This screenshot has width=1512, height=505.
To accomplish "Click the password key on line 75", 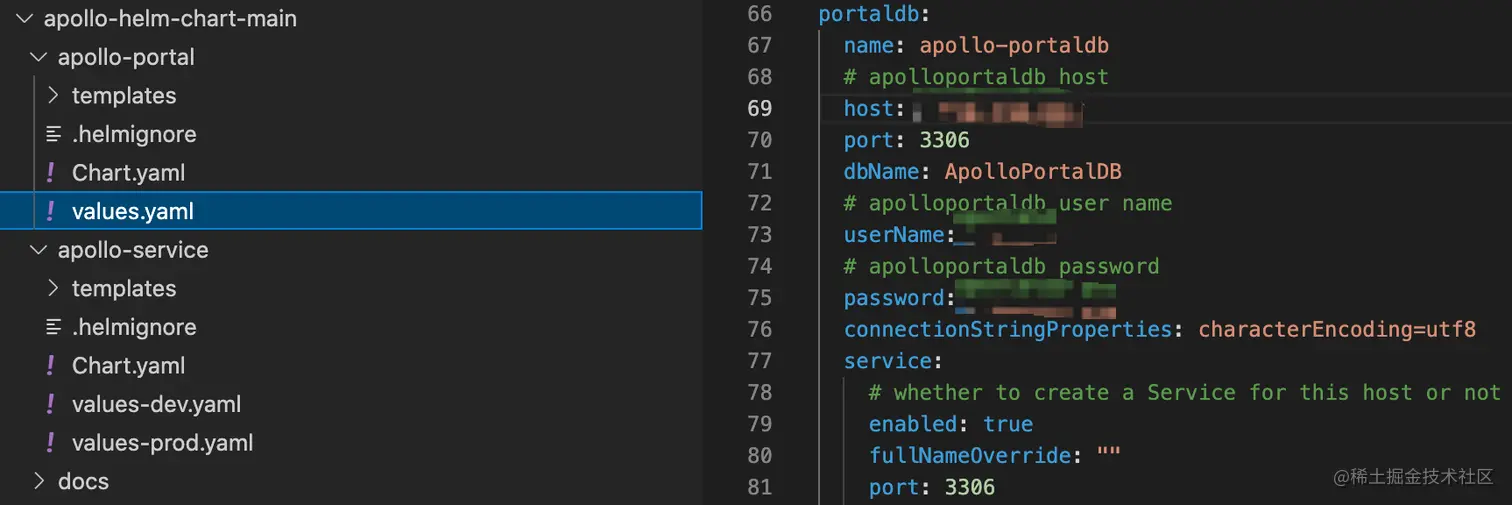I will tap(894, 298).
